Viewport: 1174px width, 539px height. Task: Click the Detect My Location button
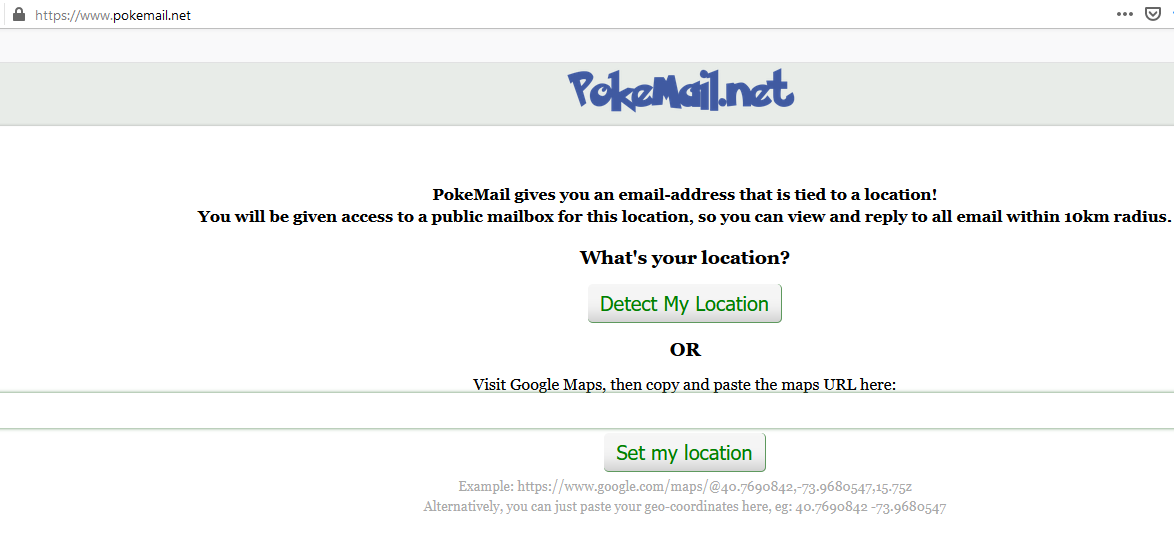(x=684, y=304)
